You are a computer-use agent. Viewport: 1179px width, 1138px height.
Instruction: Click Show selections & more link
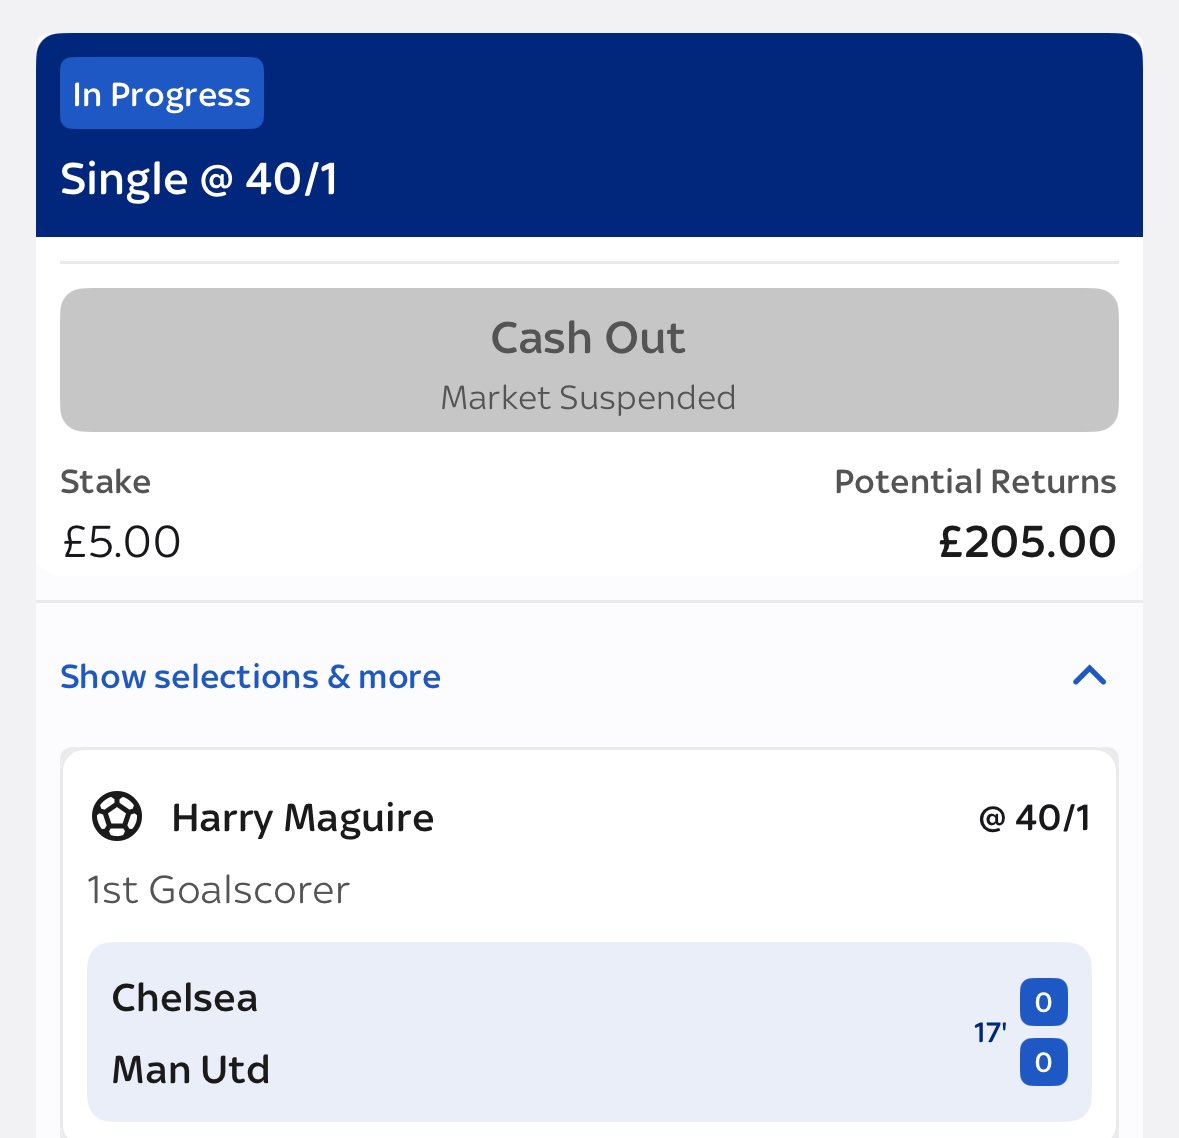tap(250, 676)
